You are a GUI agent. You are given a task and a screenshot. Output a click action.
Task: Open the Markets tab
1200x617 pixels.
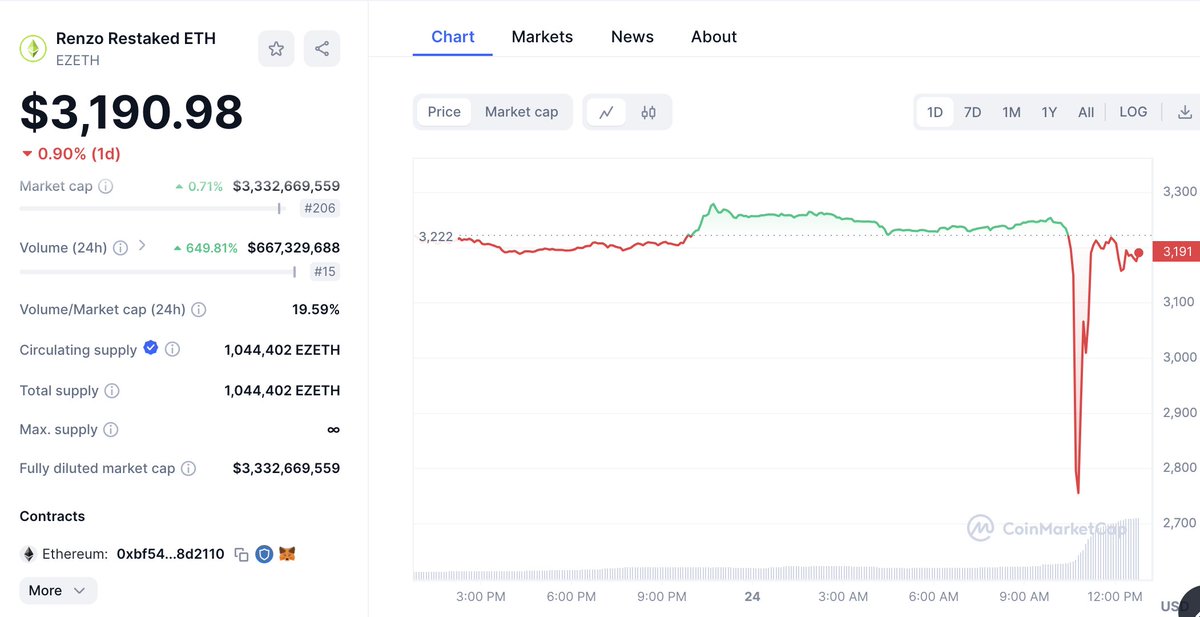coord(542,37)
